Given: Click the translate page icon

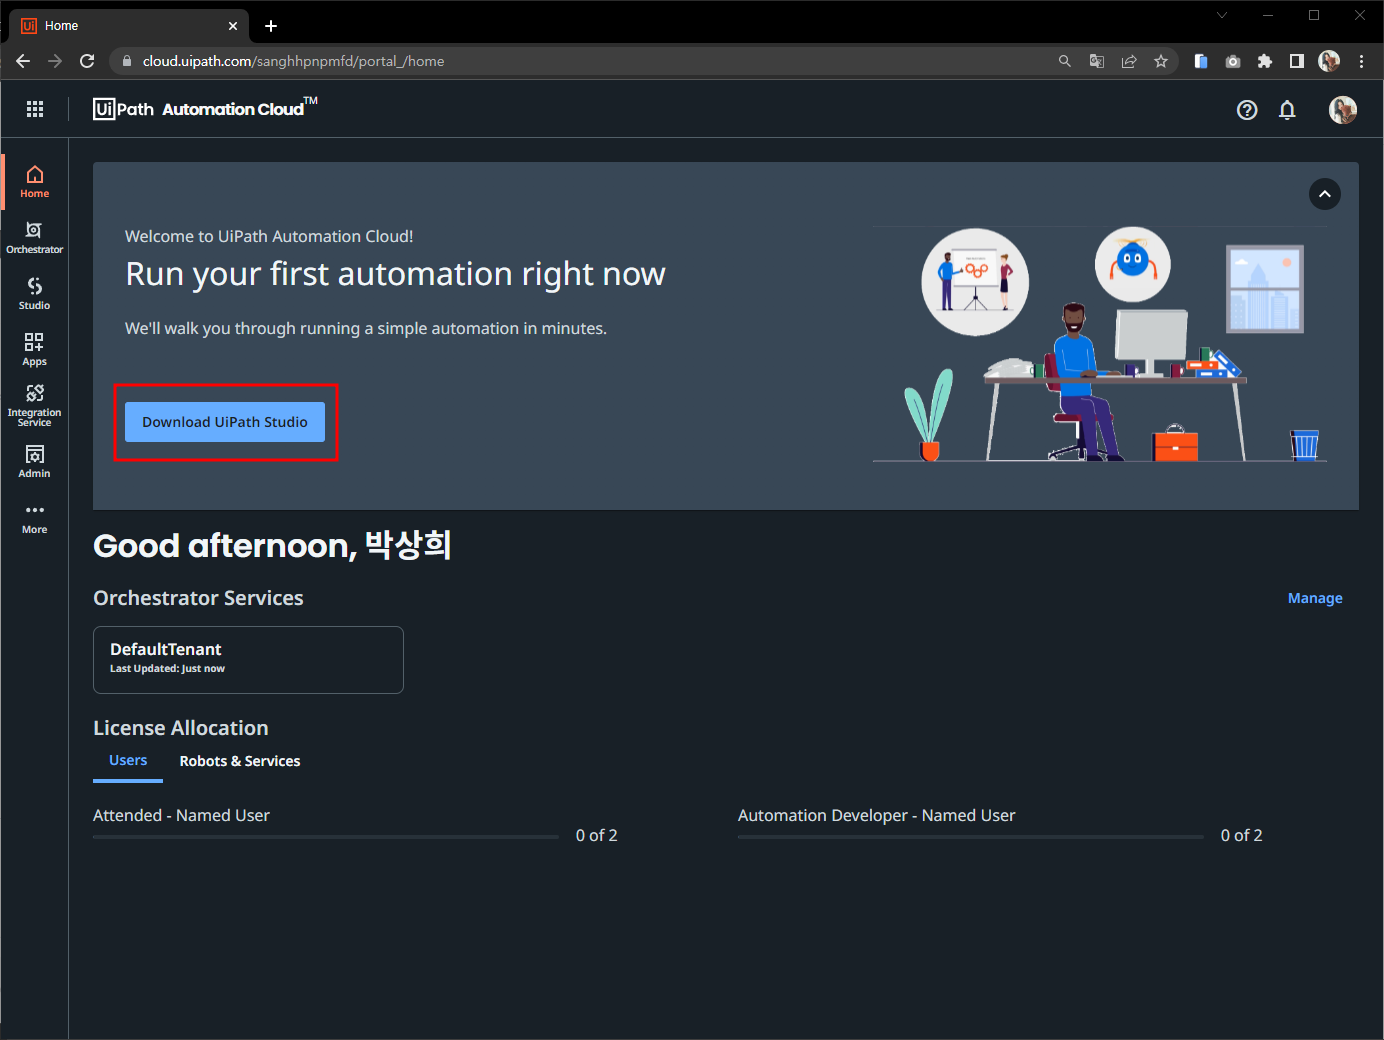Looking at the screenshot, I should 1097,61.
